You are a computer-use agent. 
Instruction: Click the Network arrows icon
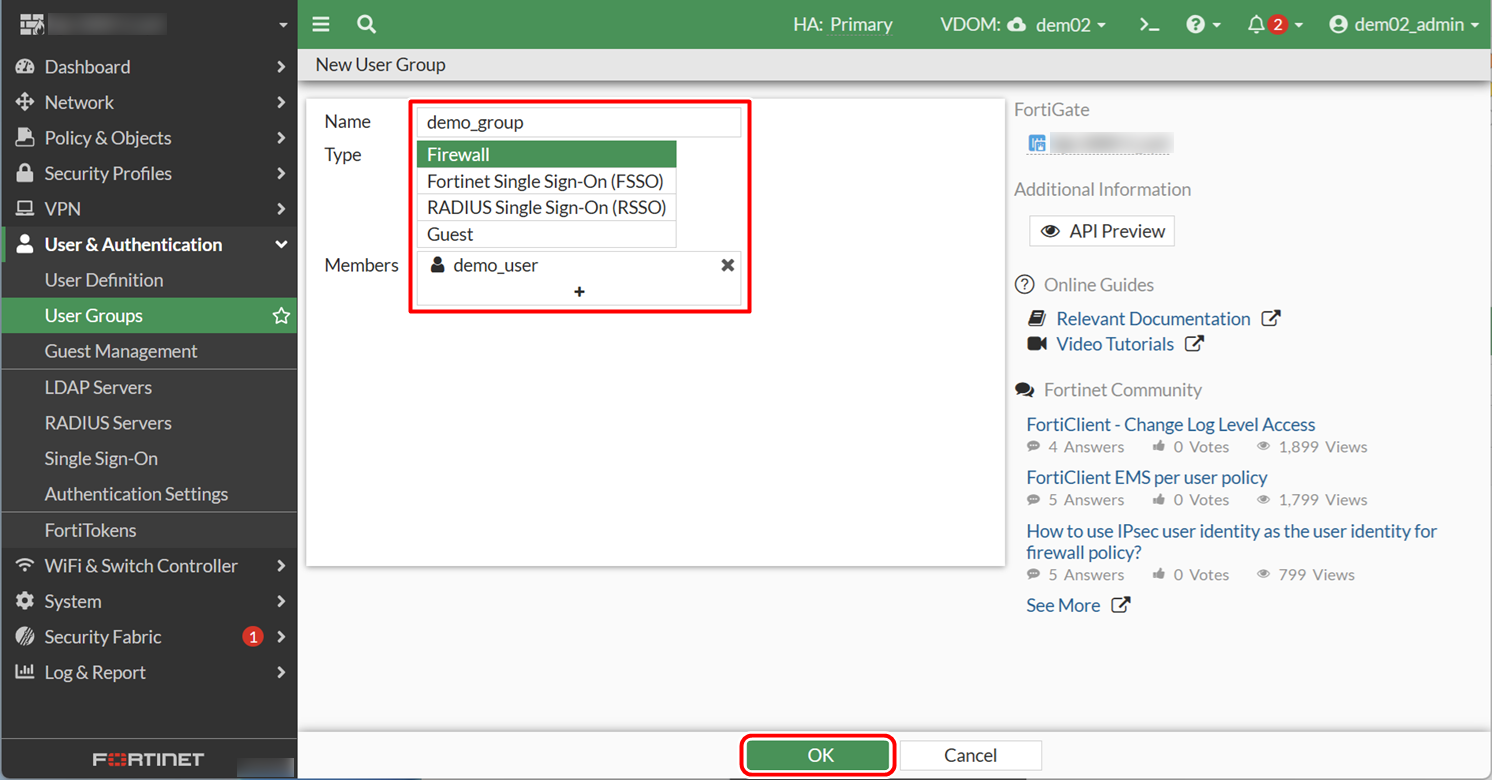[25, 102]
